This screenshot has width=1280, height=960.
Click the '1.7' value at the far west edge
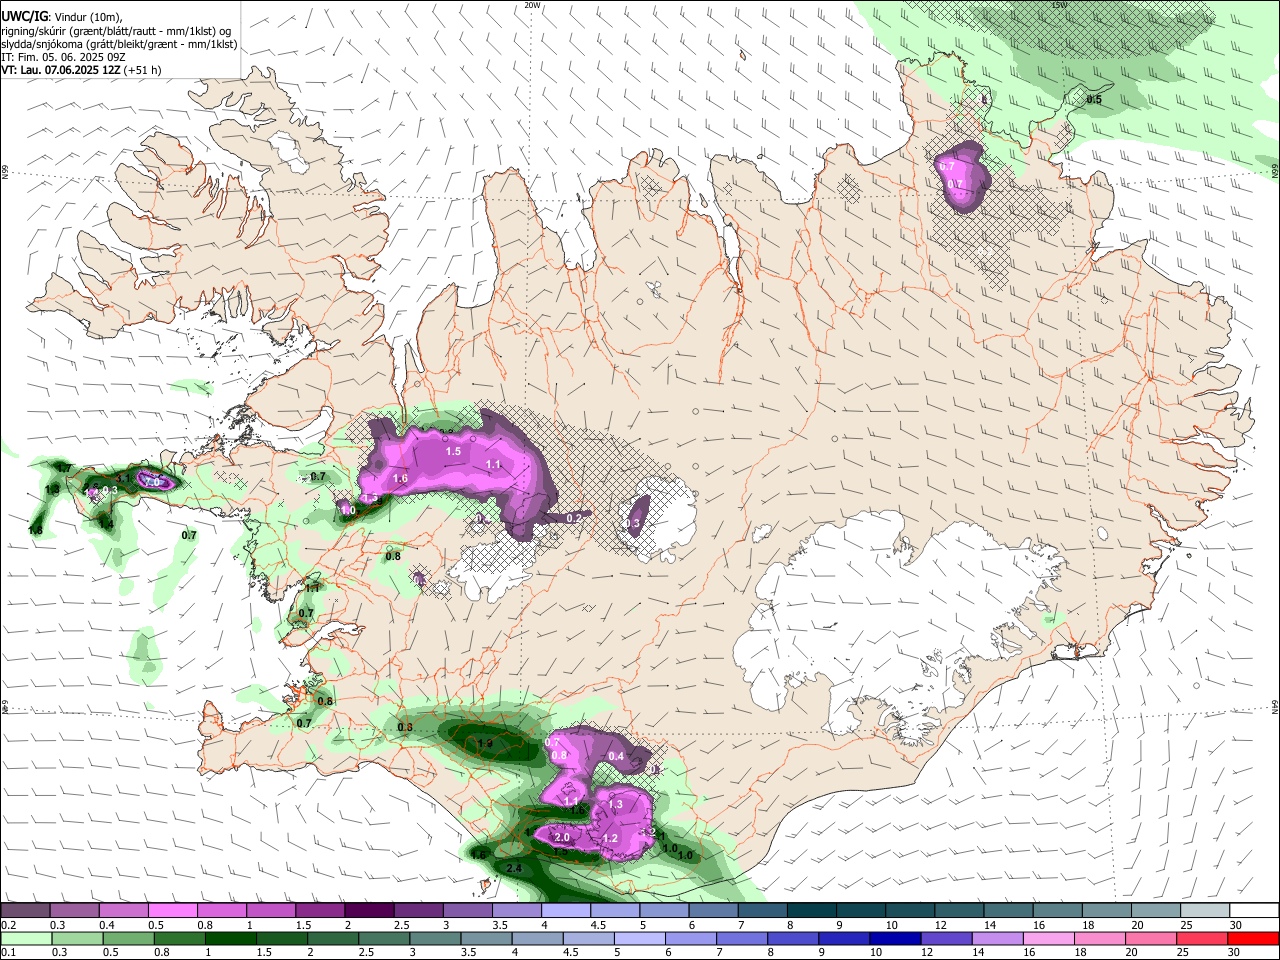pos(64,467)
